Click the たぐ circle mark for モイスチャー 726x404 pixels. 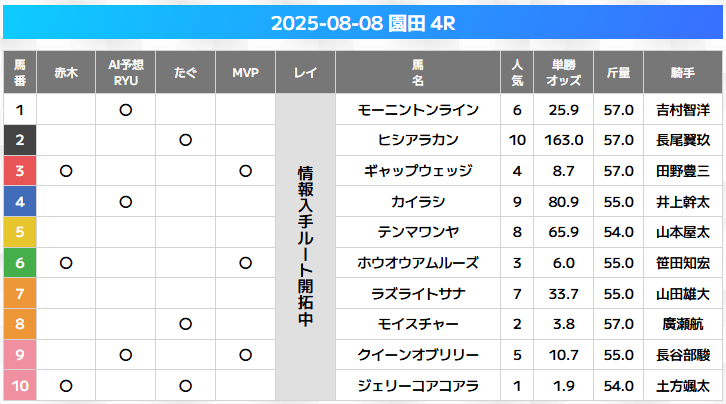click(186, 324)
